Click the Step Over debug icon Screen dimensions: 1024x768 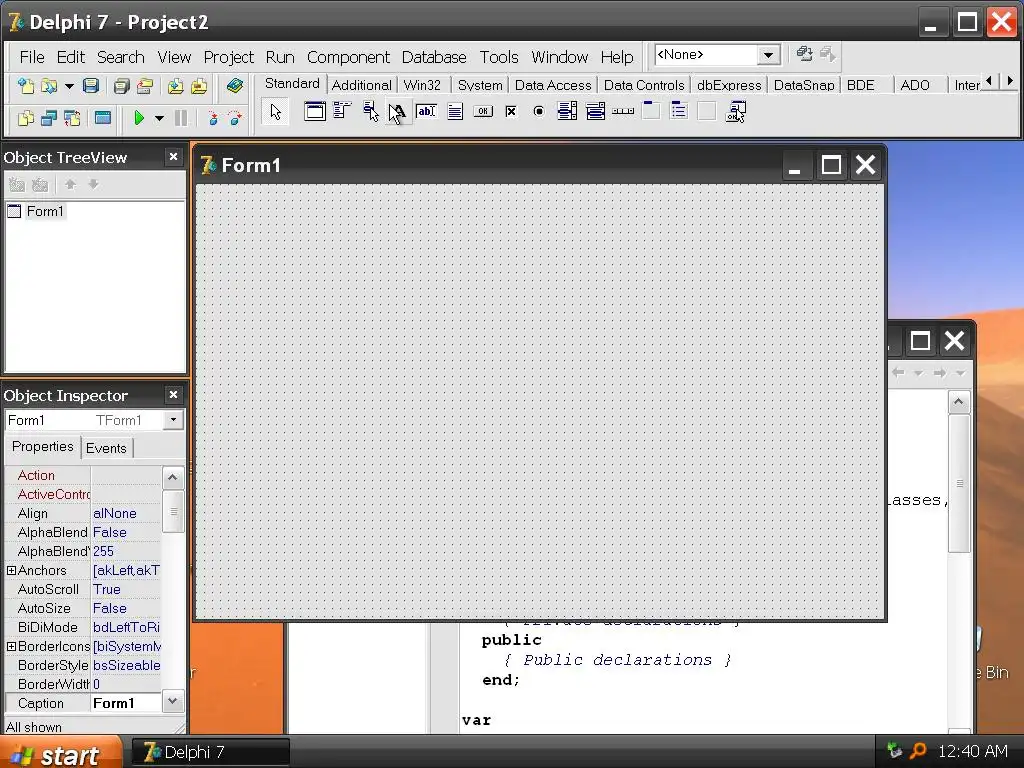pos(235,118)
